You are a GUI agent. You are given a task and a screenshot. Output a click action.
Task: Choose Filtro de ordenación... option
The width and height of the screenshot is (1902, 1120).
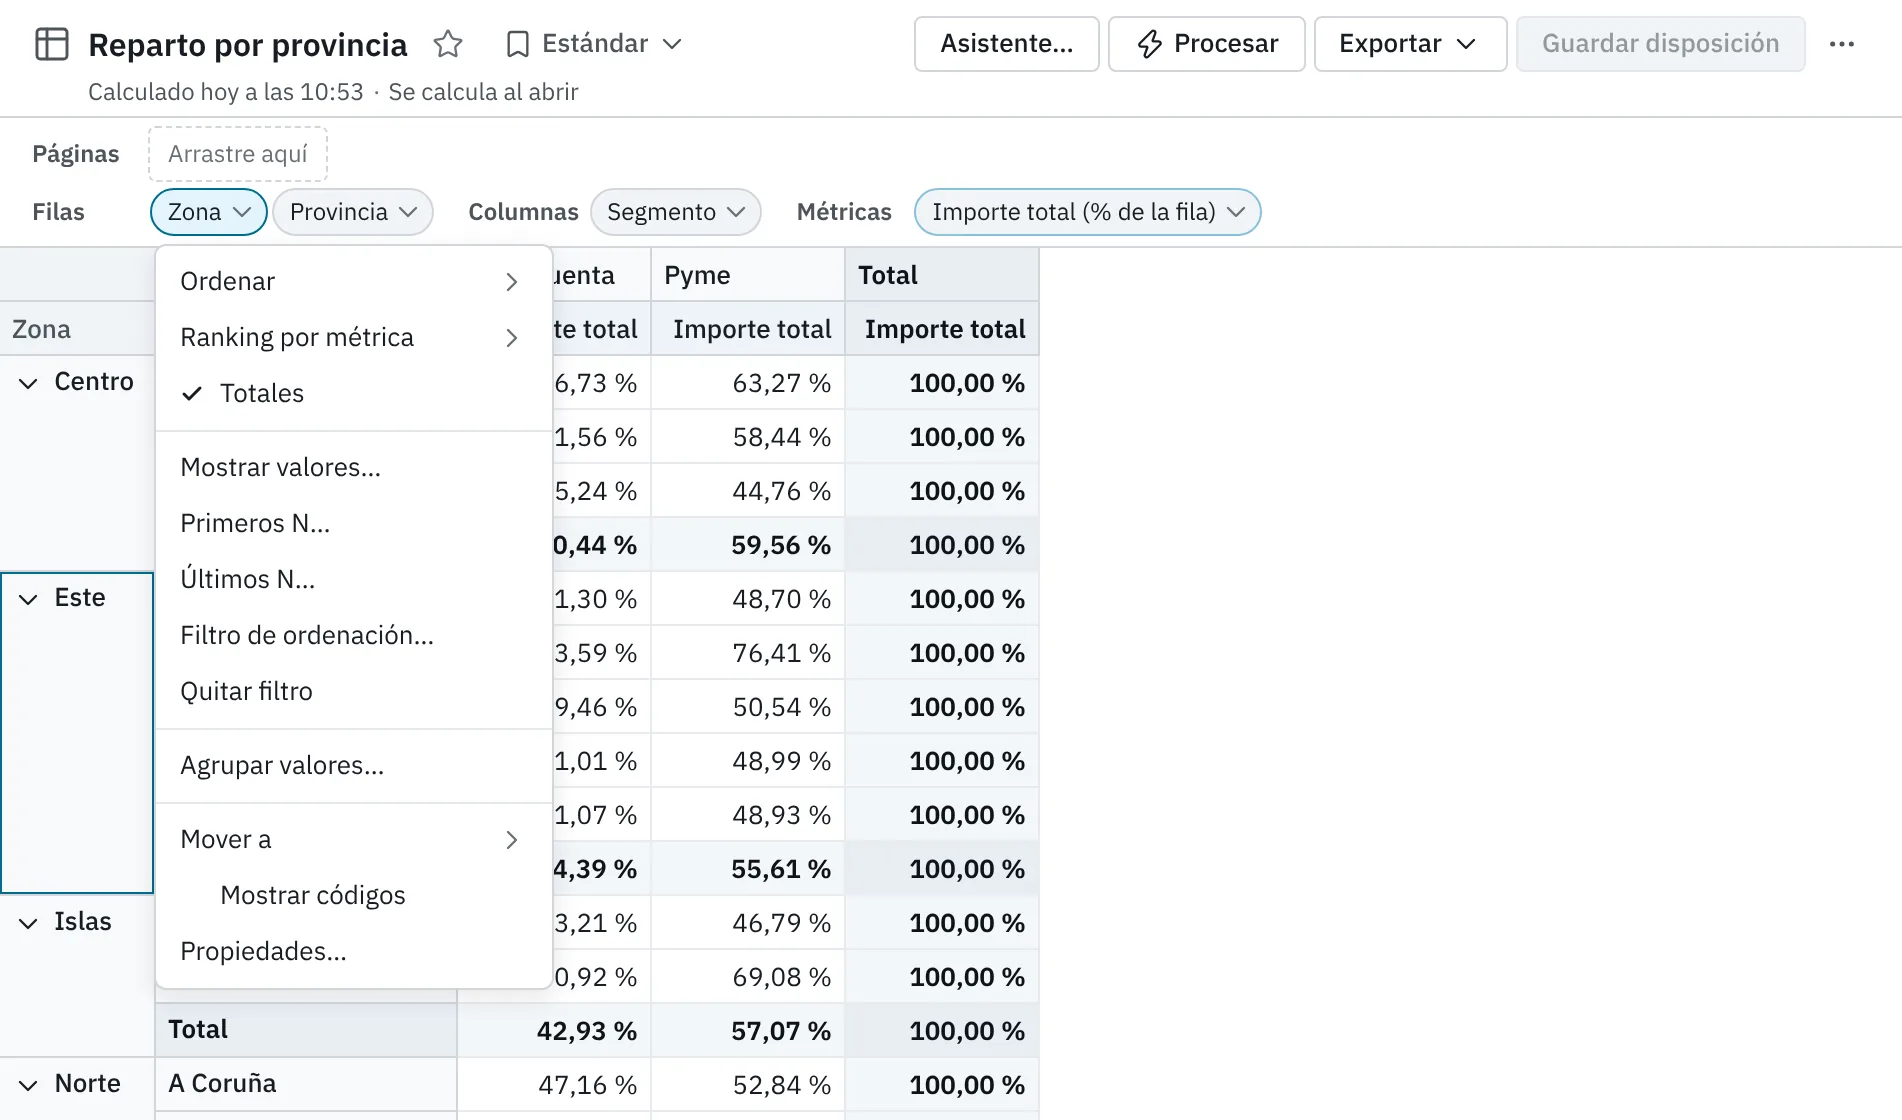354,635
